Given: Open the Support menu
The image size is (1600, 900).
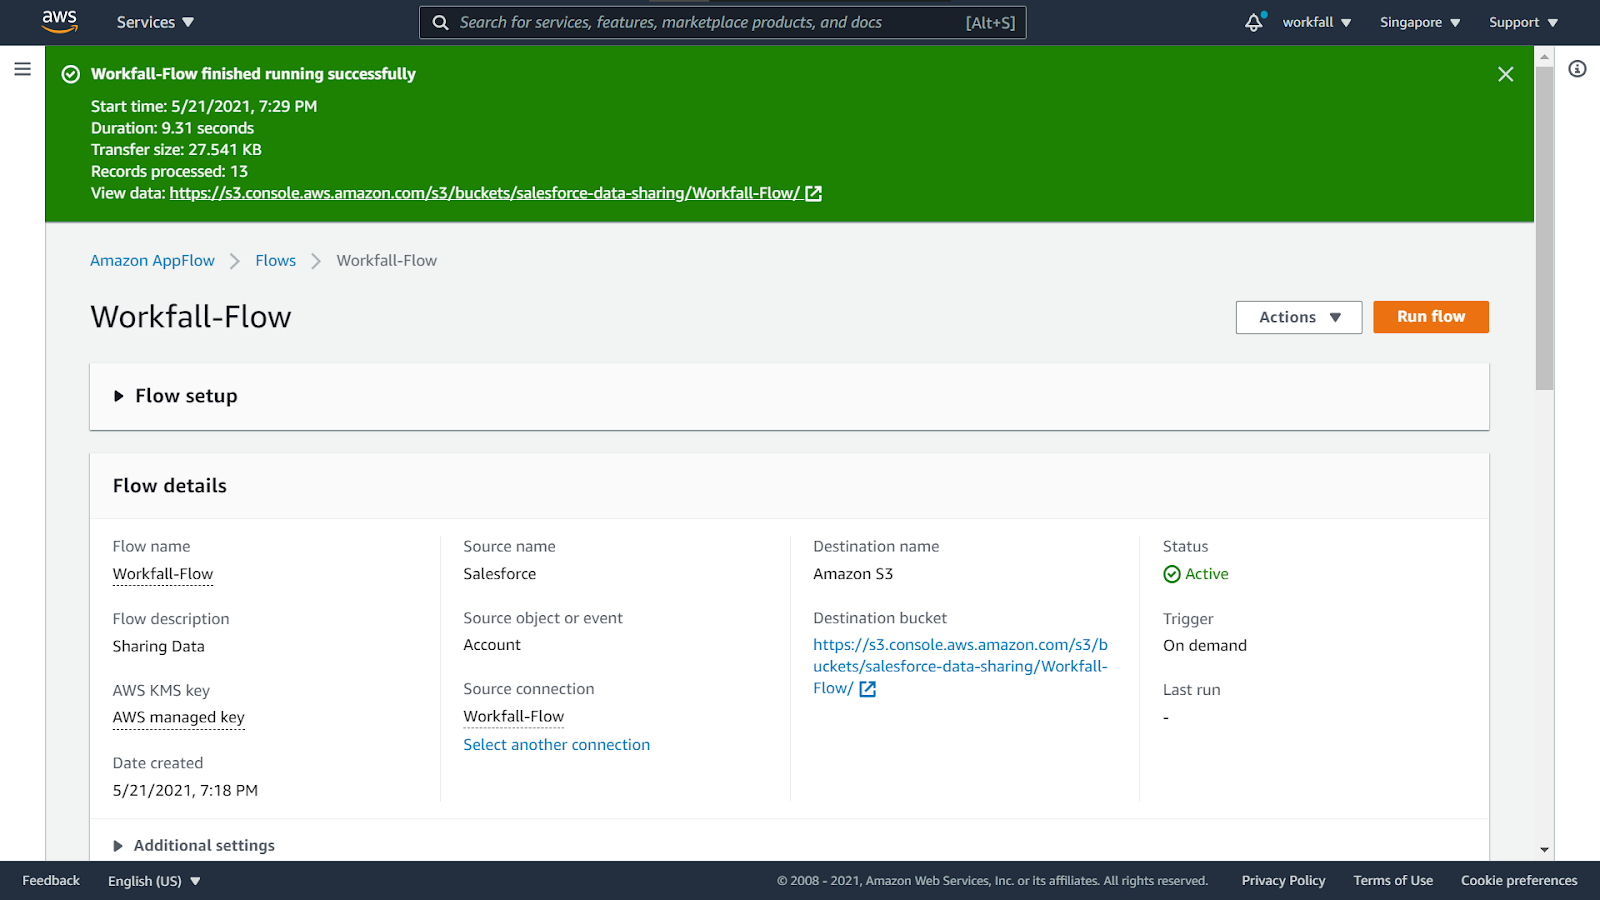Looking at the screenshot, I should point(1523,22).
